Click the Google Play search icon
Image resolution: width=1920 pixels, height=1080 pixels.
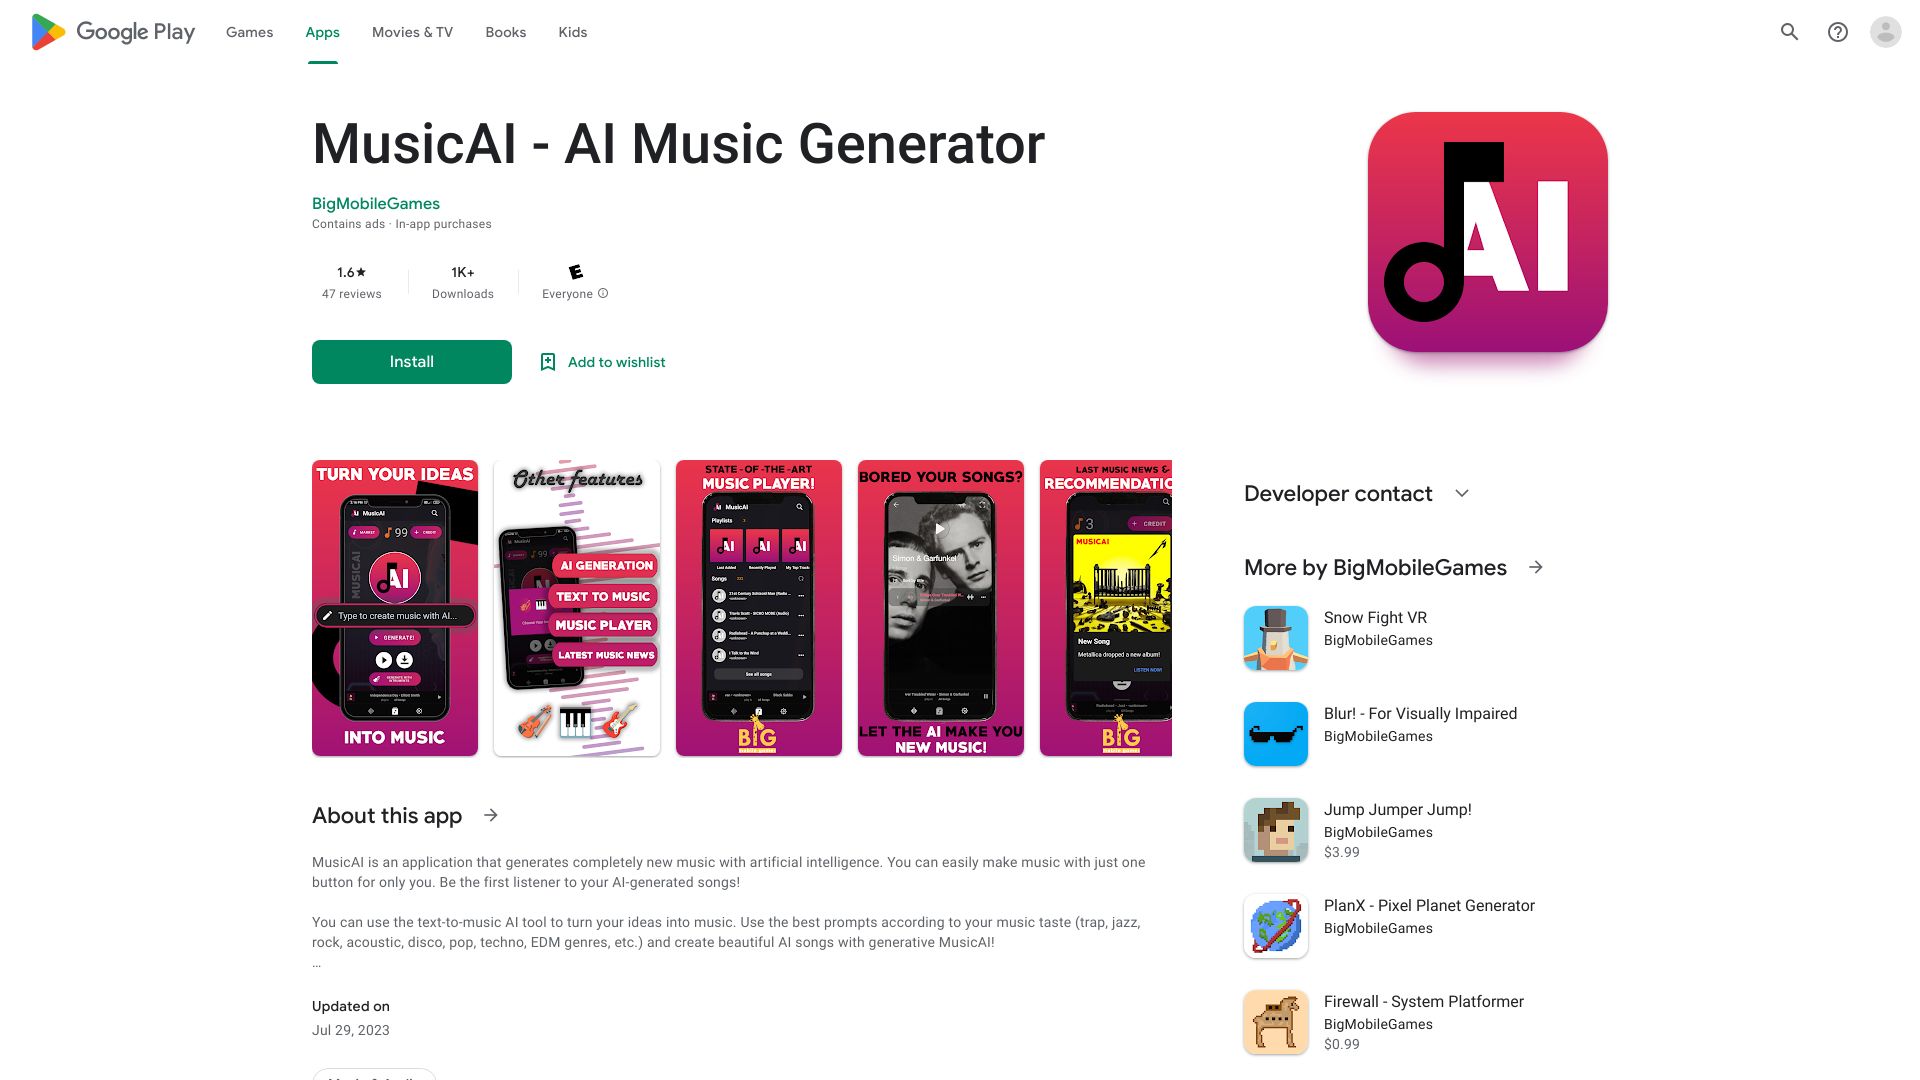[1791, 32]
